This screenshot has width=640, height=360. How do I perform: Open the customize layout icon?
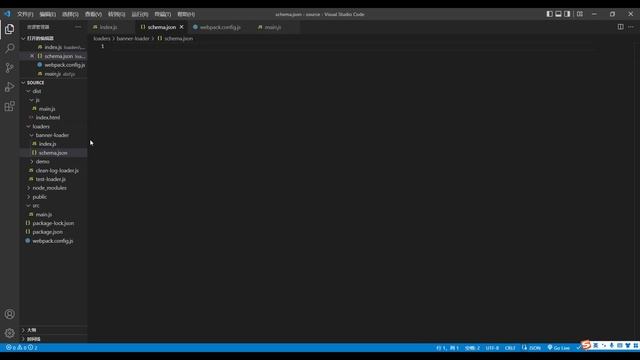580,14
